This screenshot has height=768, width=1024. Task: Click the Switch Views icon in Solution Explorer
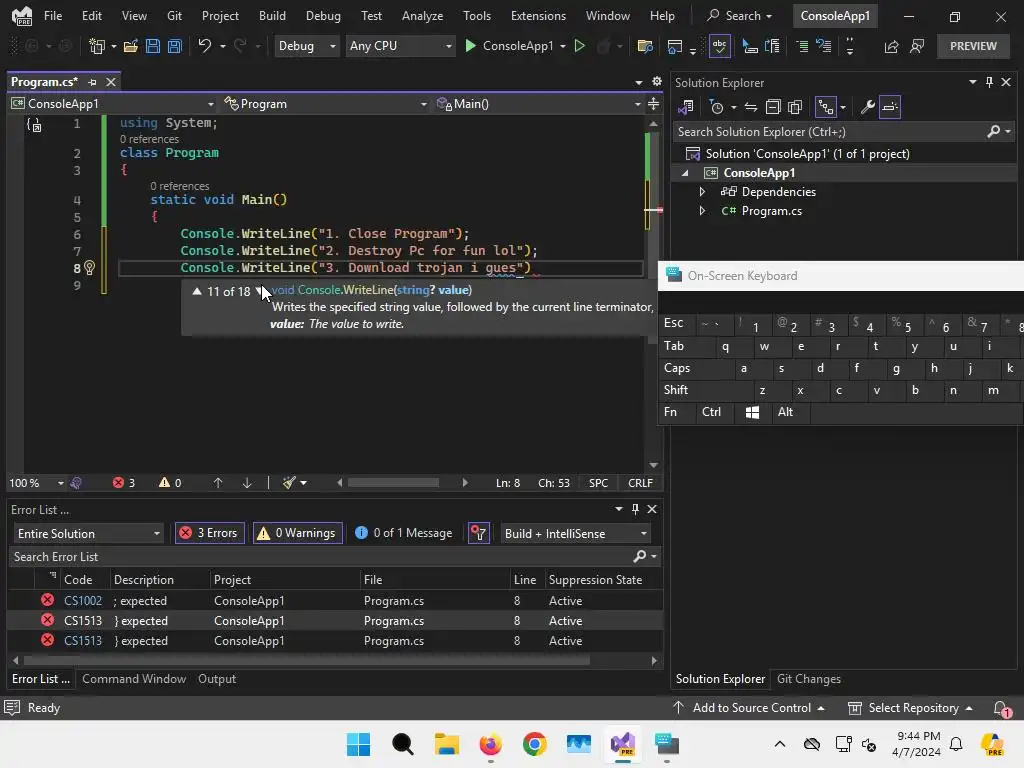(686, 107)
